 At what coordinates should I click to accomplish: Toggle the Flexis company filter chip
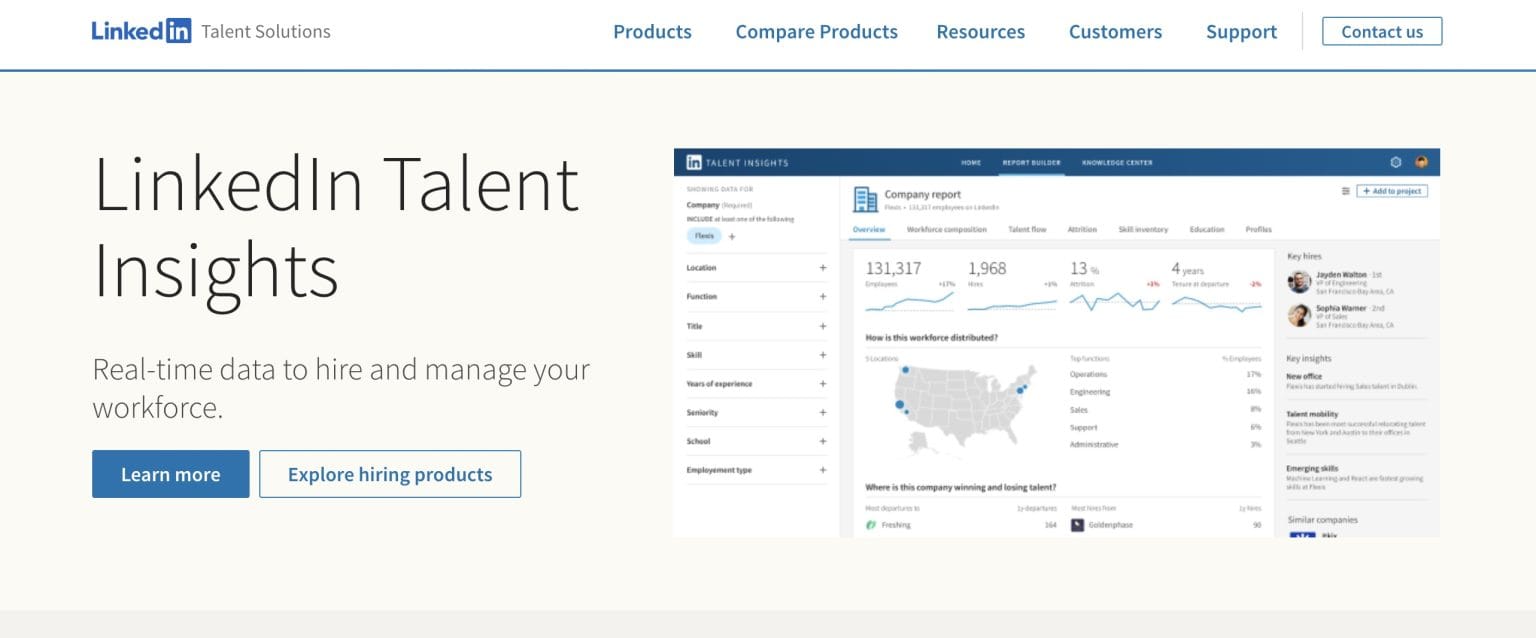click(703, 236)
